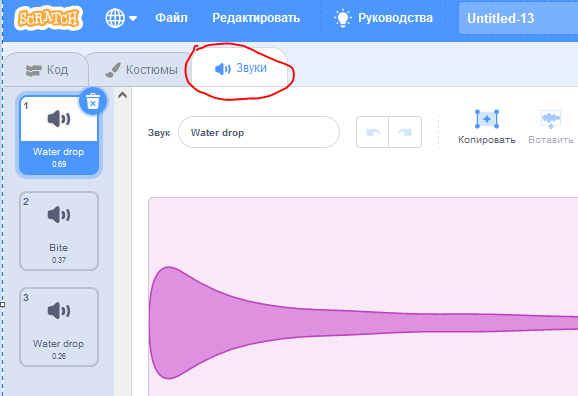Image resolution: width=578 pixels, height=396 pixels.
Task: Select the Bite sound
Action: [59, 231]
